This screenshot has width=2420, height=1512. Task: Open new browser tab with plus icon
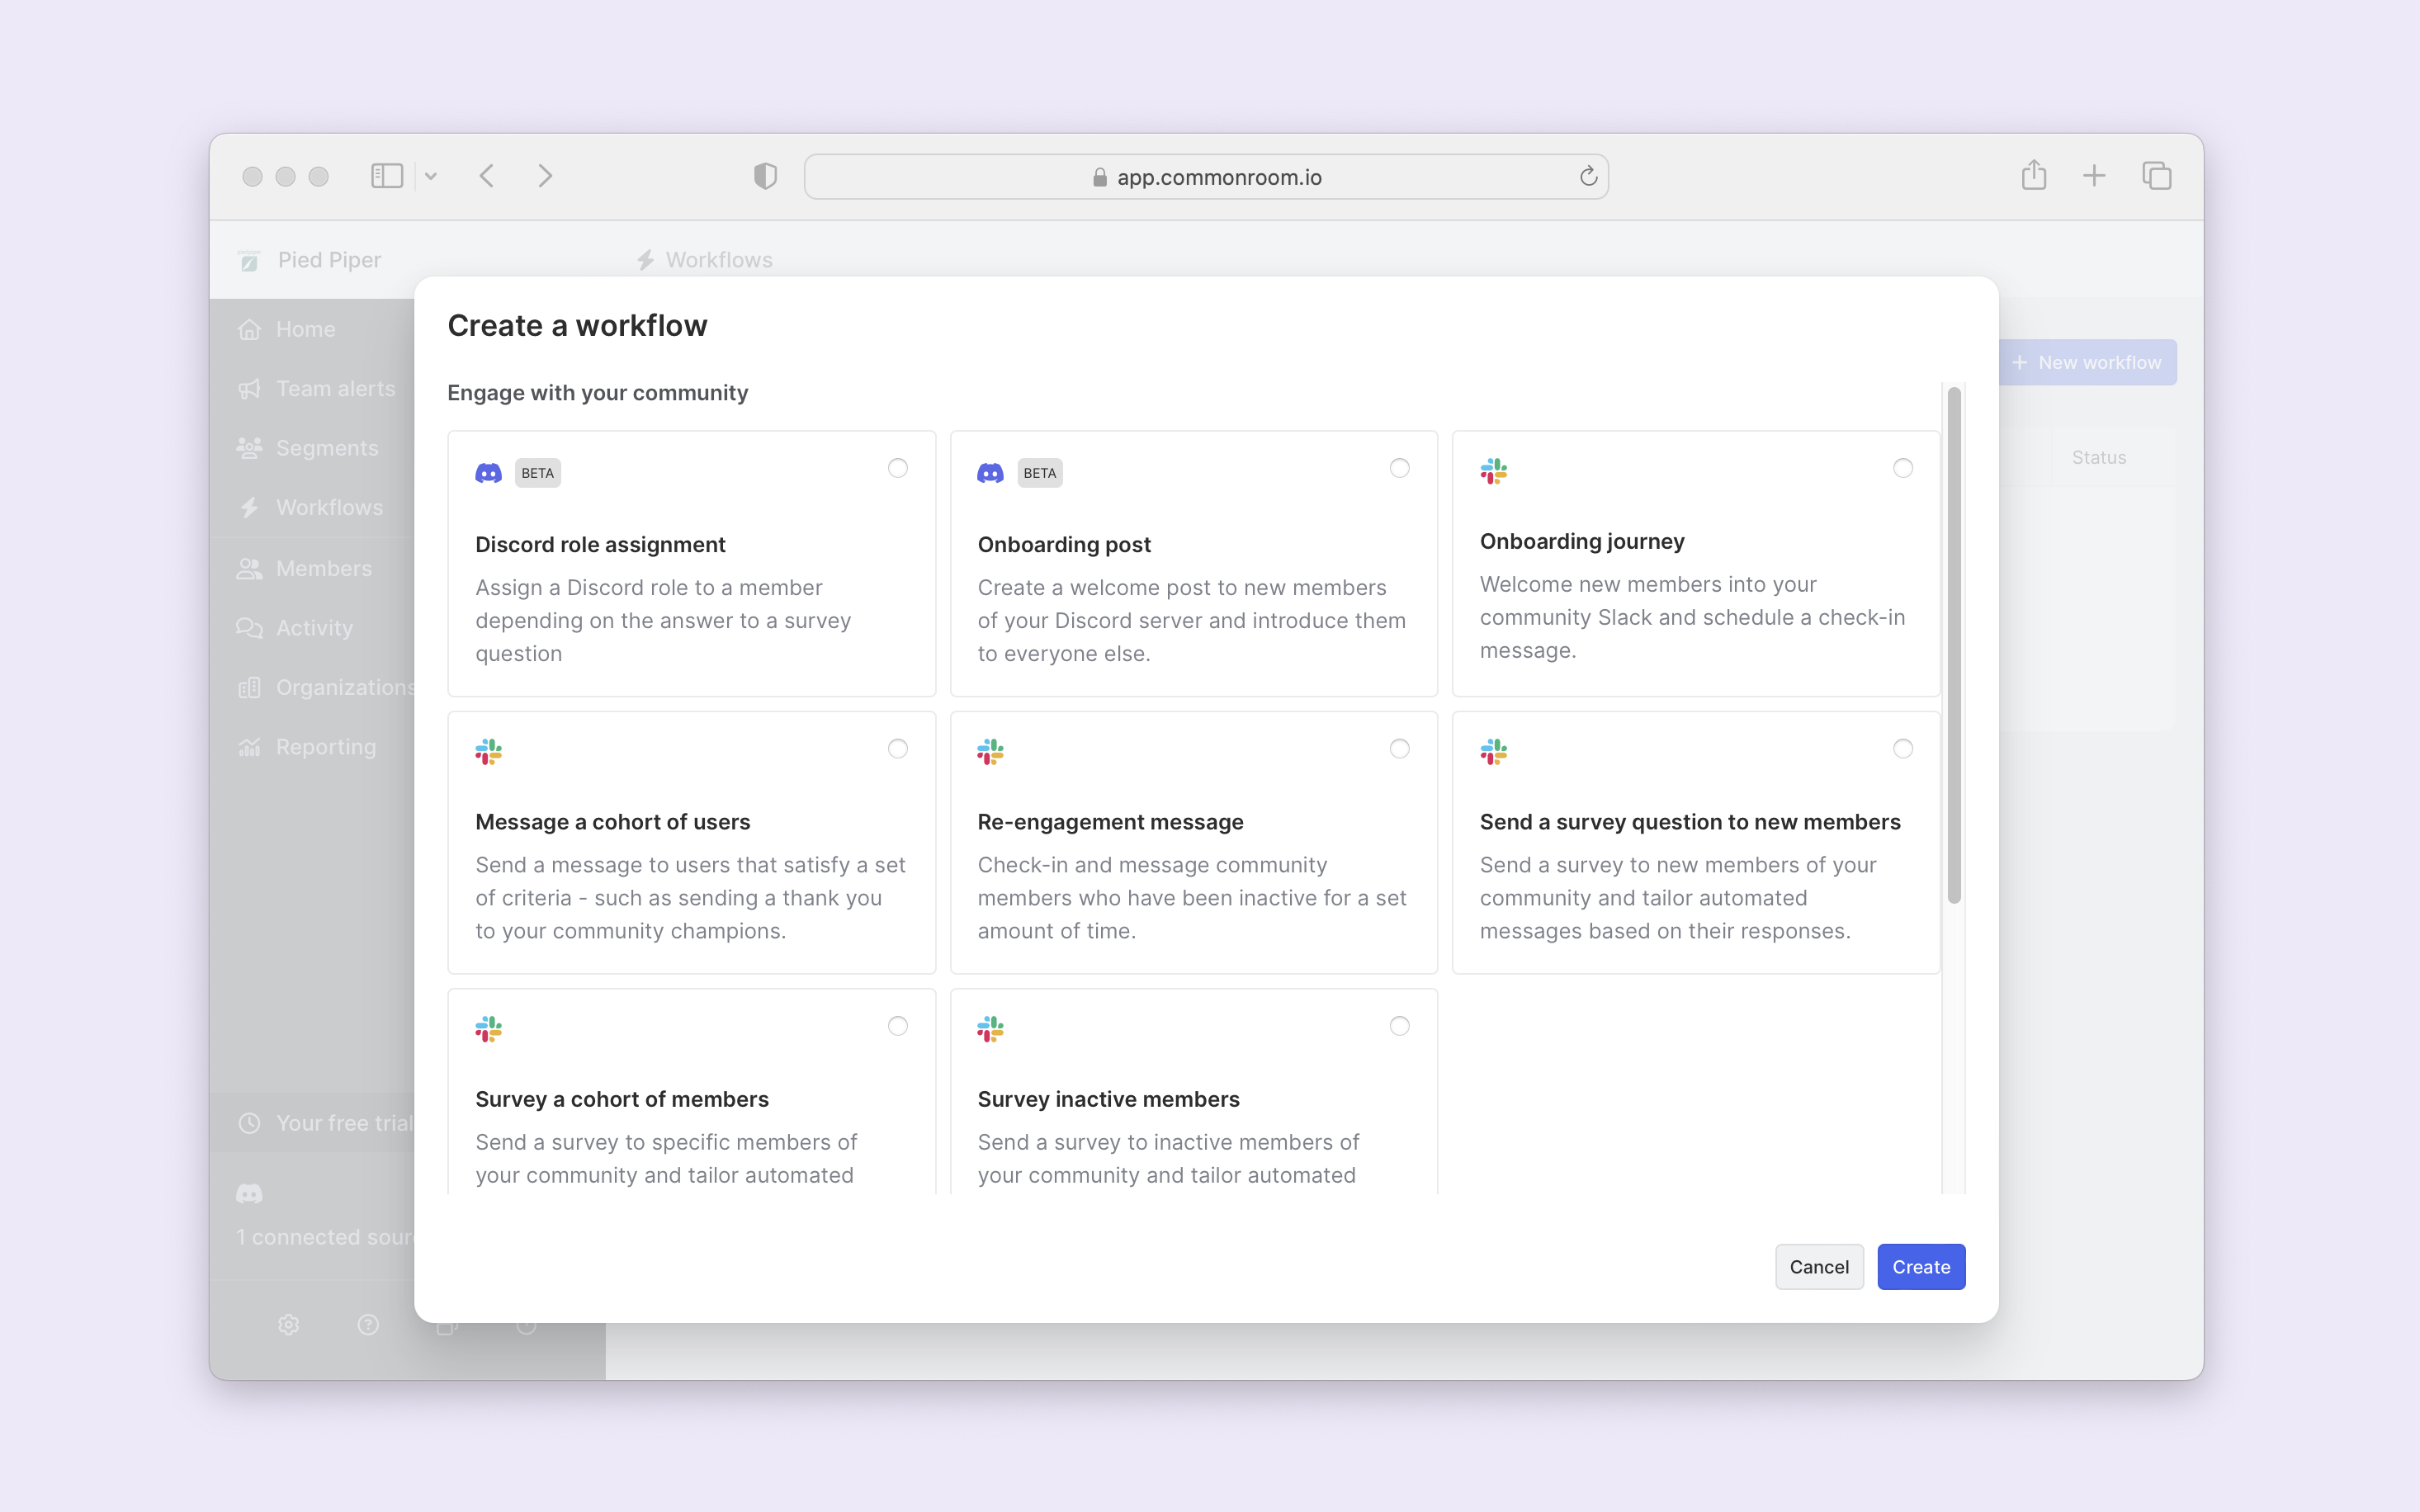(x=2094, y=176)
